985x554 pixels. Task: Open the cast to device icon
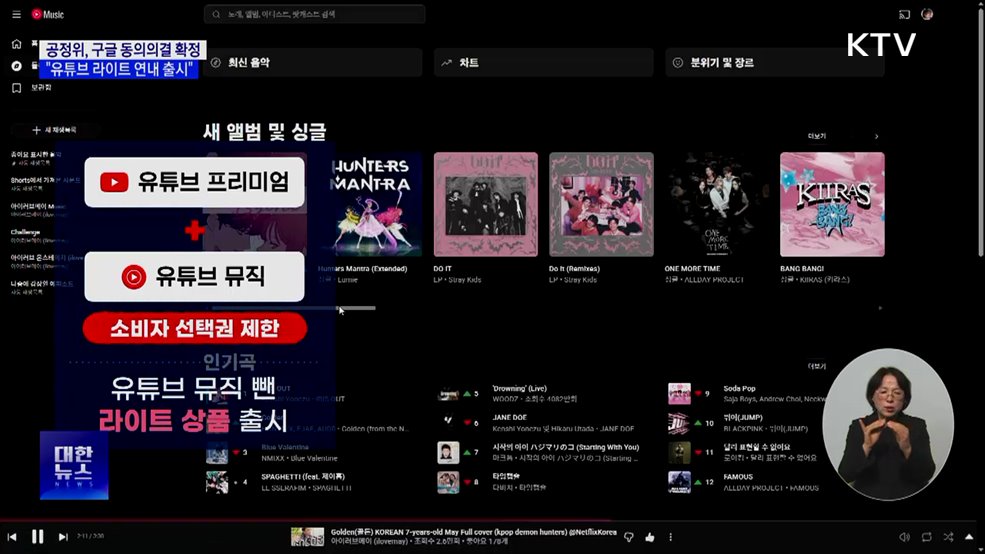tap(905, 14)
